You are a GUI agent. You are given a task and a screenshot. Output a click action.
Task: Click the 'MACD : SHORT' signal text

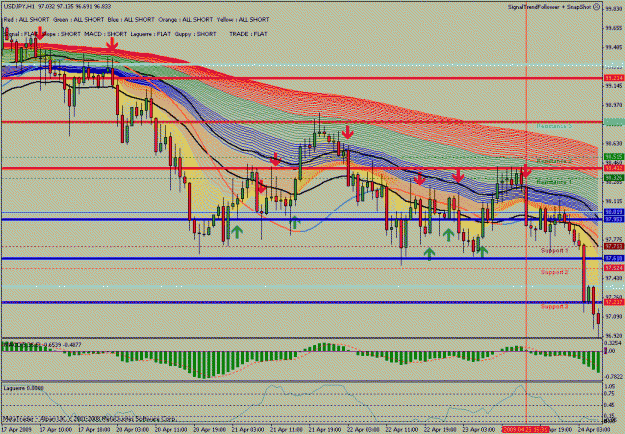tap(106, 34)
